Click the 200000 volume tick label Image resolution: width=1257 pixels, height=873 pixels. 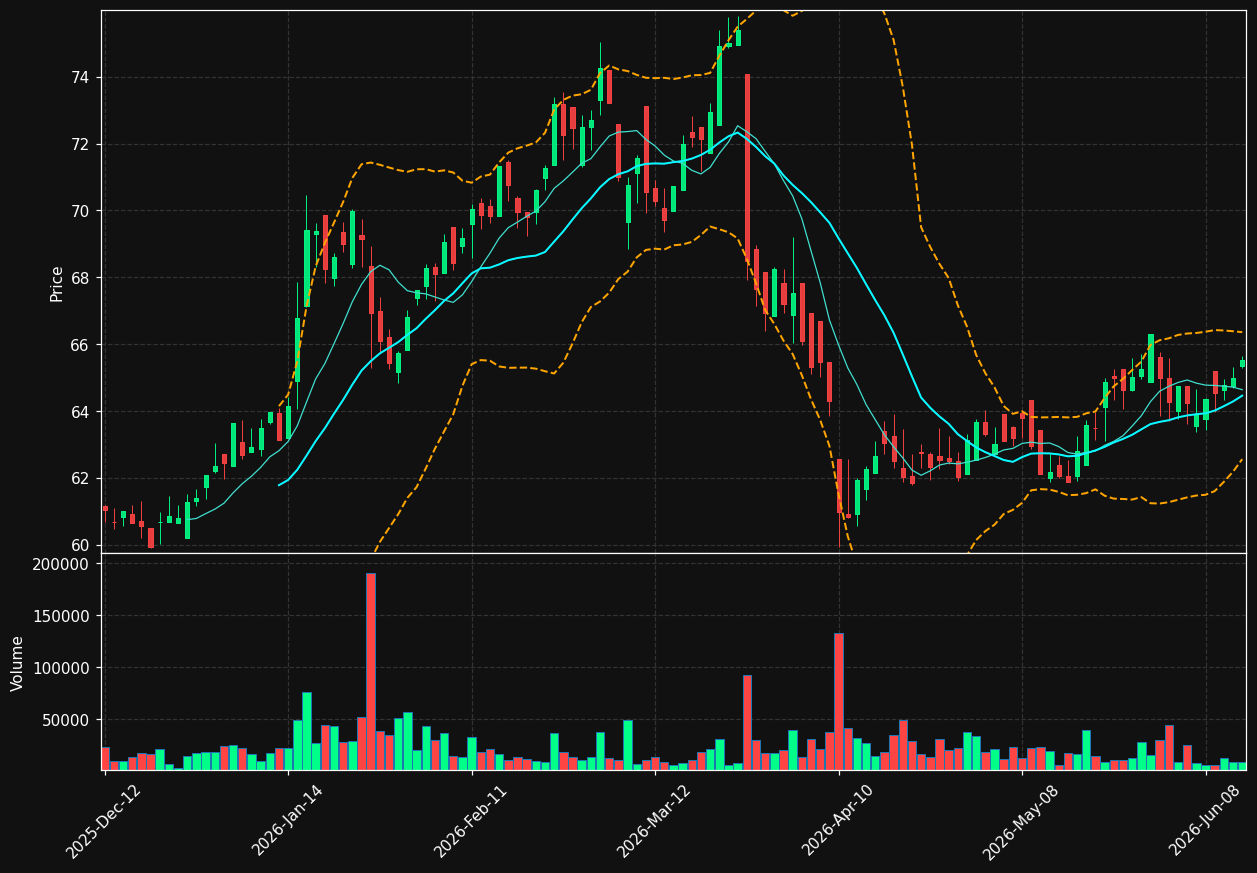[x=62, y=564]
